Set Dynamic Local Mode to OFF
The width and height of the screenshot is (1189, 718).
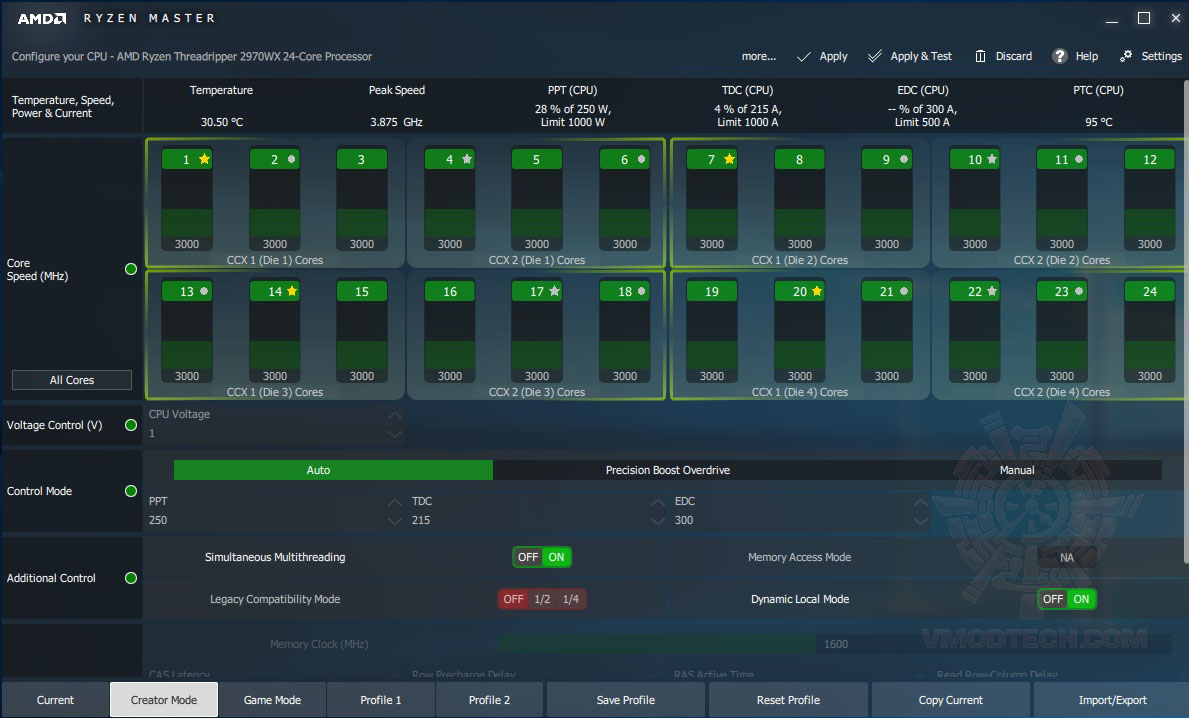click(x=1053, y=599)
